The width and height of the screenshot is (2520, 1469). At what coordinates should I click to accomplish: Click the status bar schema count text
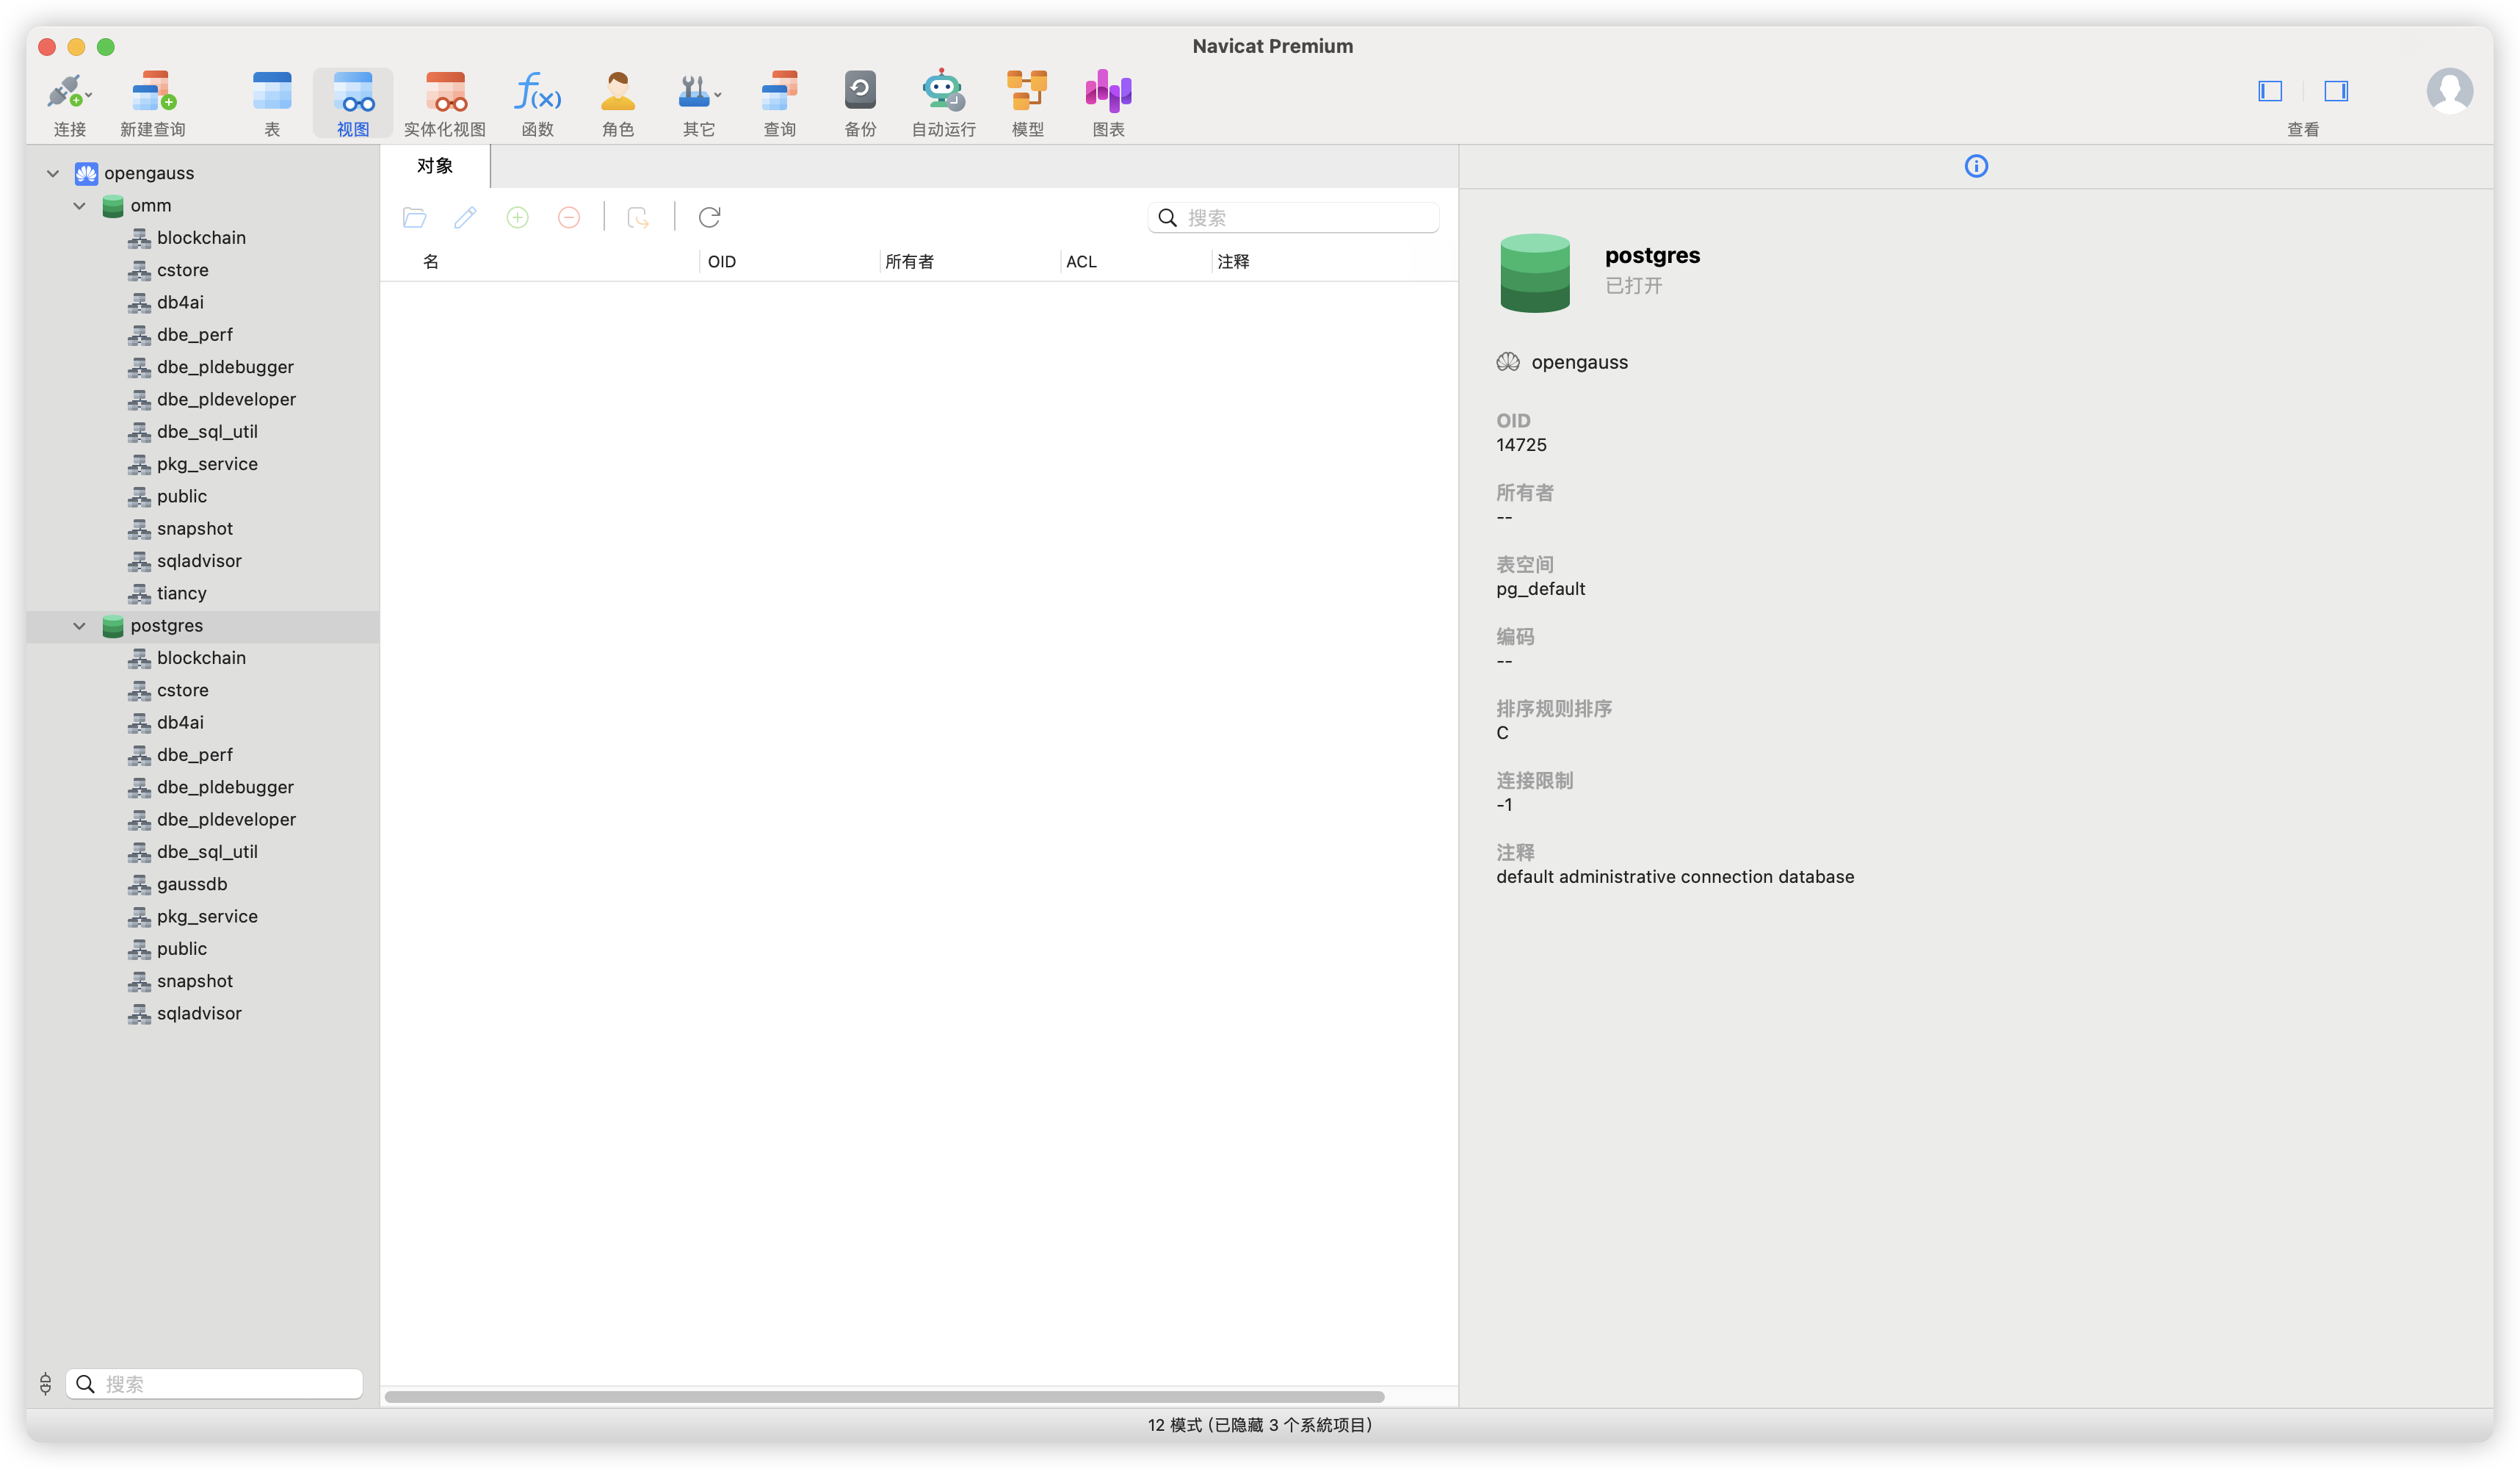tap(1259, 1424)
